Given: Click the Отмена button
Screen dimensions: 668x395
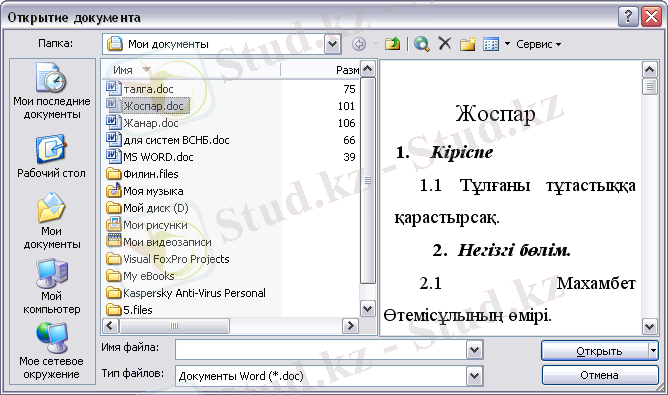Looking at the screenshot, I should (x=600, y=375).
